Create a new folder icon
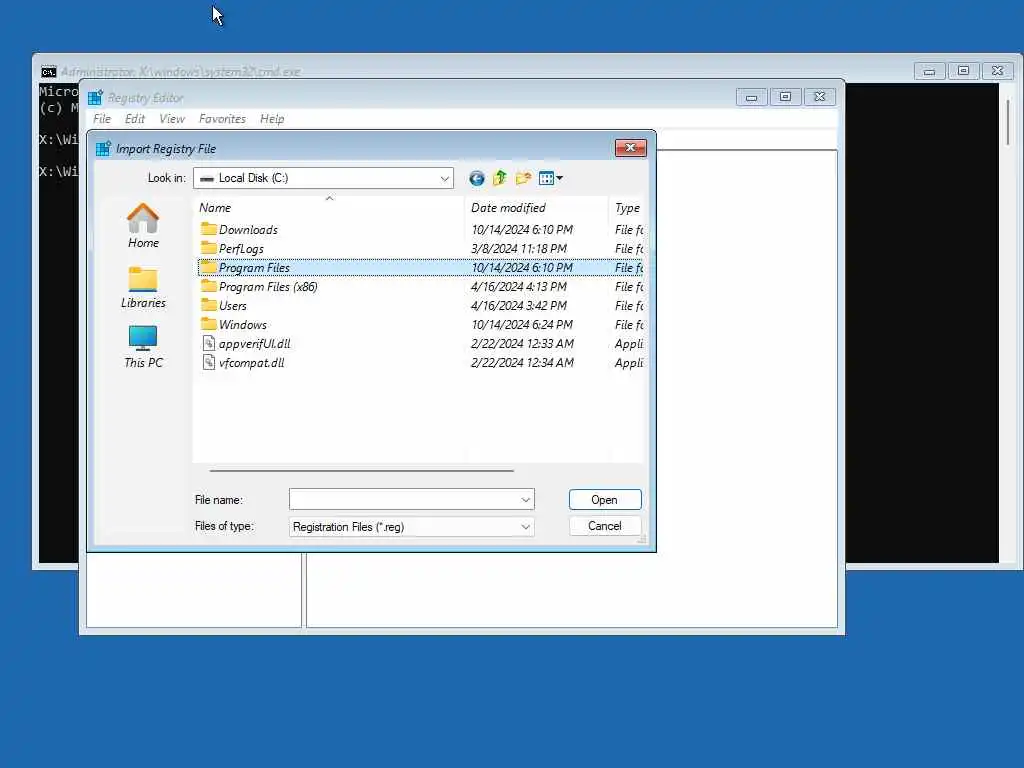 point(523,178)
